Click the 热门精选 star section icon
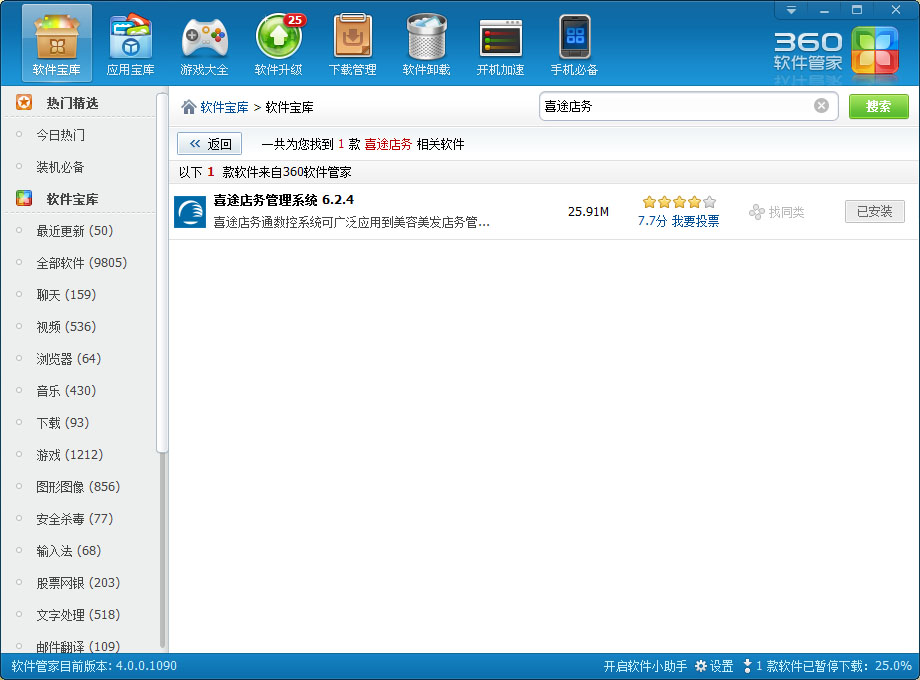The image size is (920, 680). tap(24, 103)
